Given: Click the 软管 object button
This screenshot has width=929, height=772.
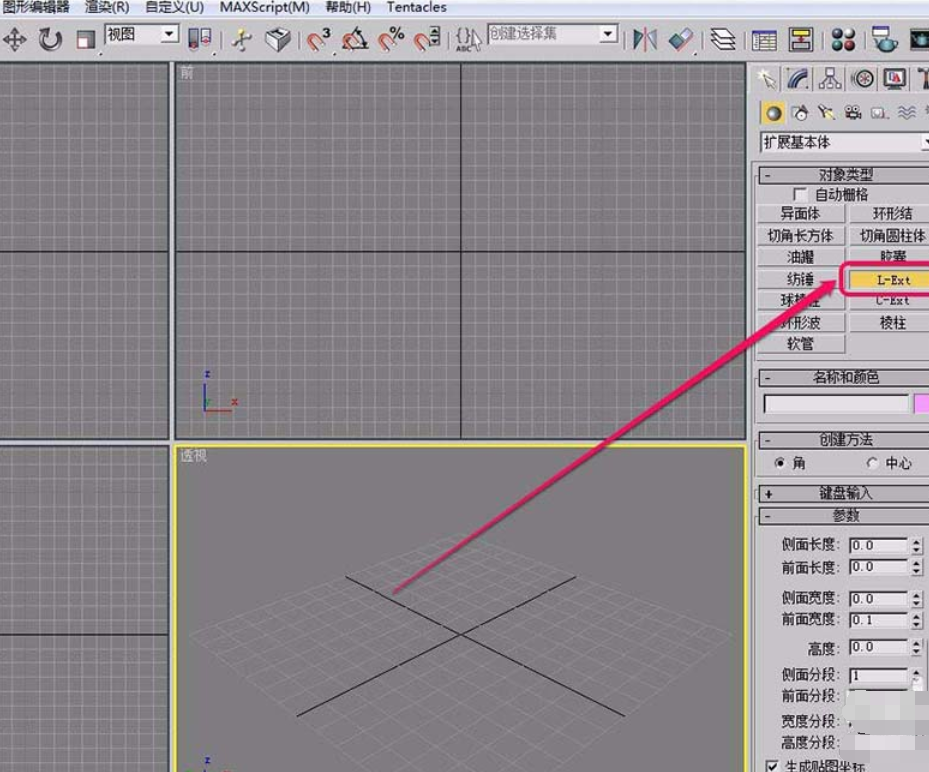Looking at the screenshot, I should coord(800,344).
